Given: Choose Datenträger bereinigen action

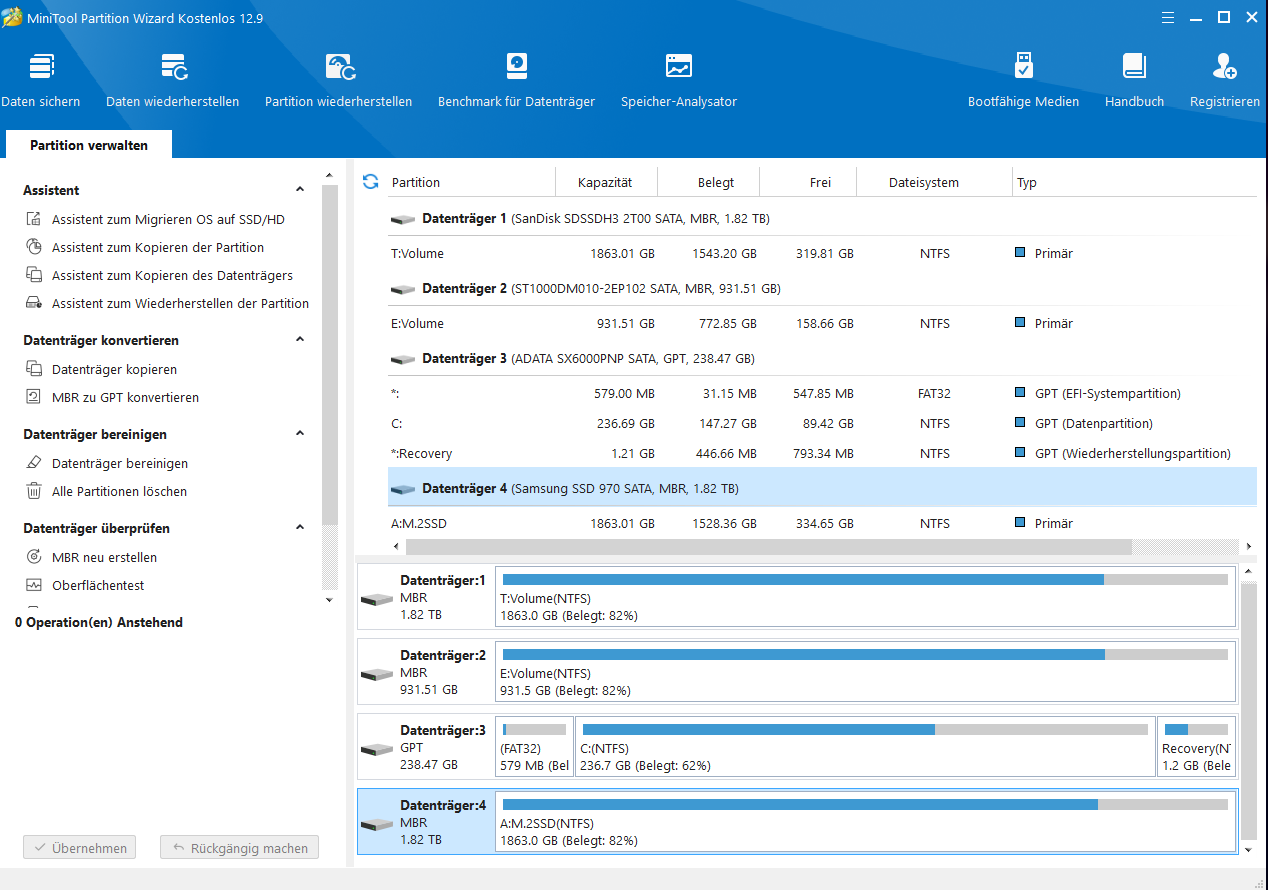Looking at the screenshot, I should click(120, 463).
